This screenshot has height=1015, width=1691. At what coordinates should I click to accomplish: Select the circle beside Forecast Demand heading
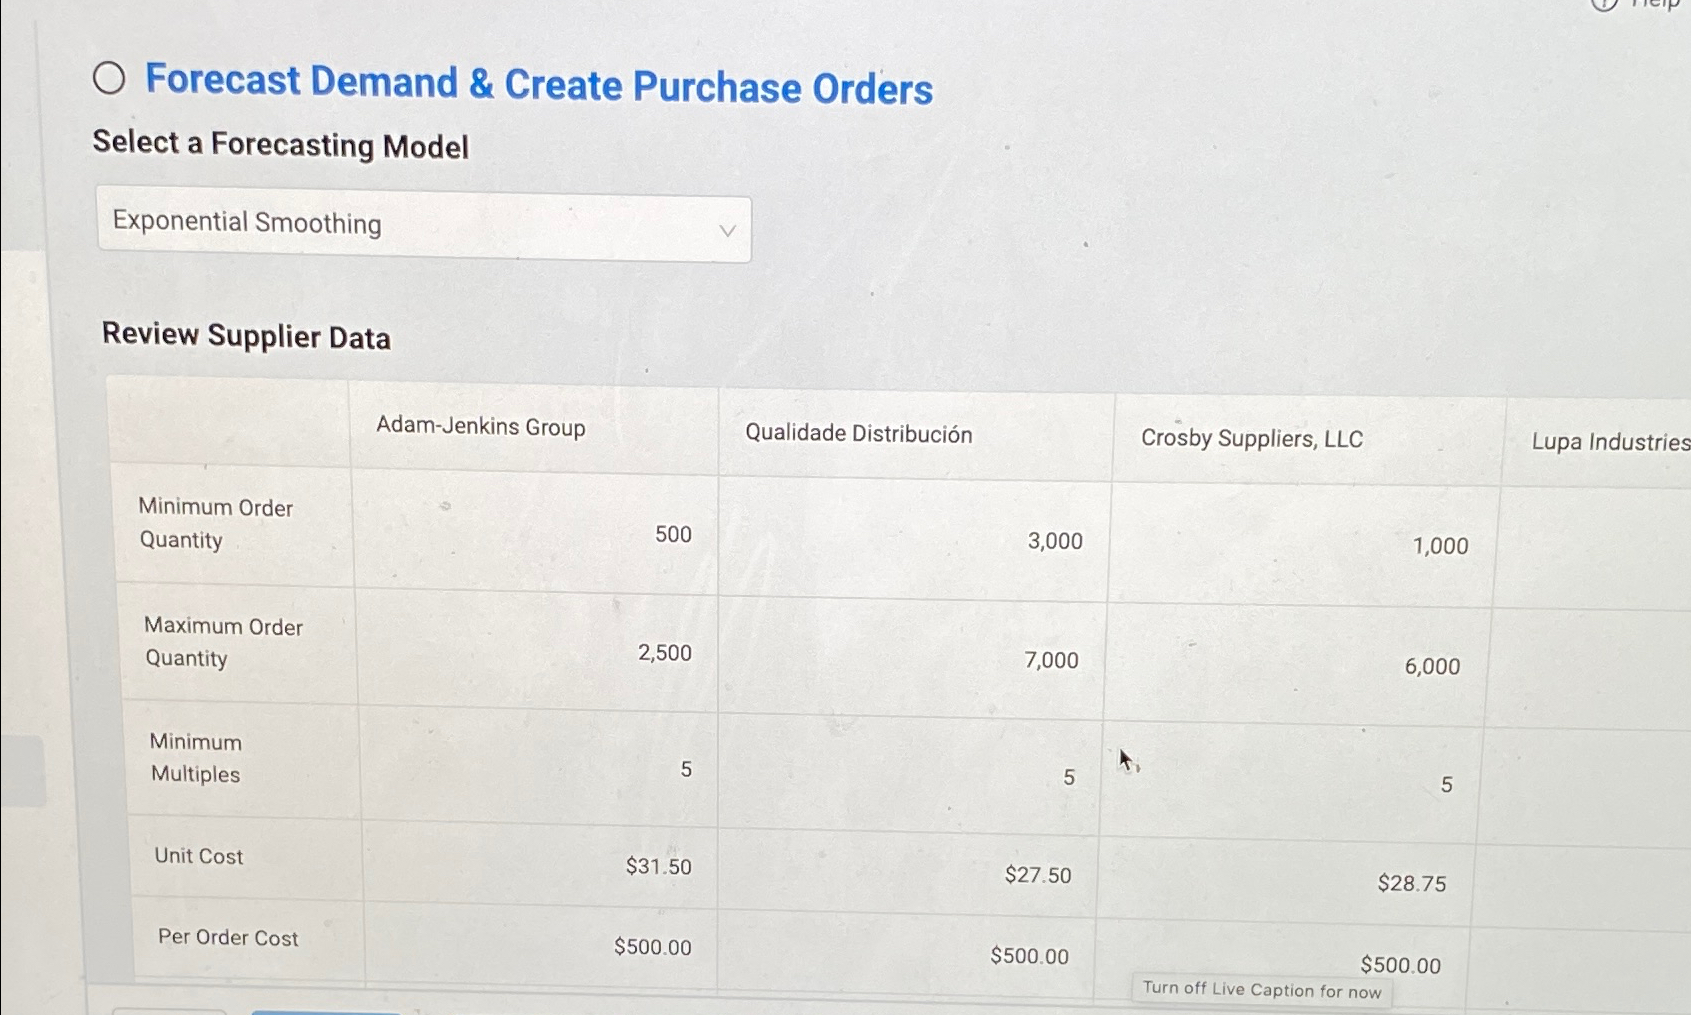coord(109,79)
